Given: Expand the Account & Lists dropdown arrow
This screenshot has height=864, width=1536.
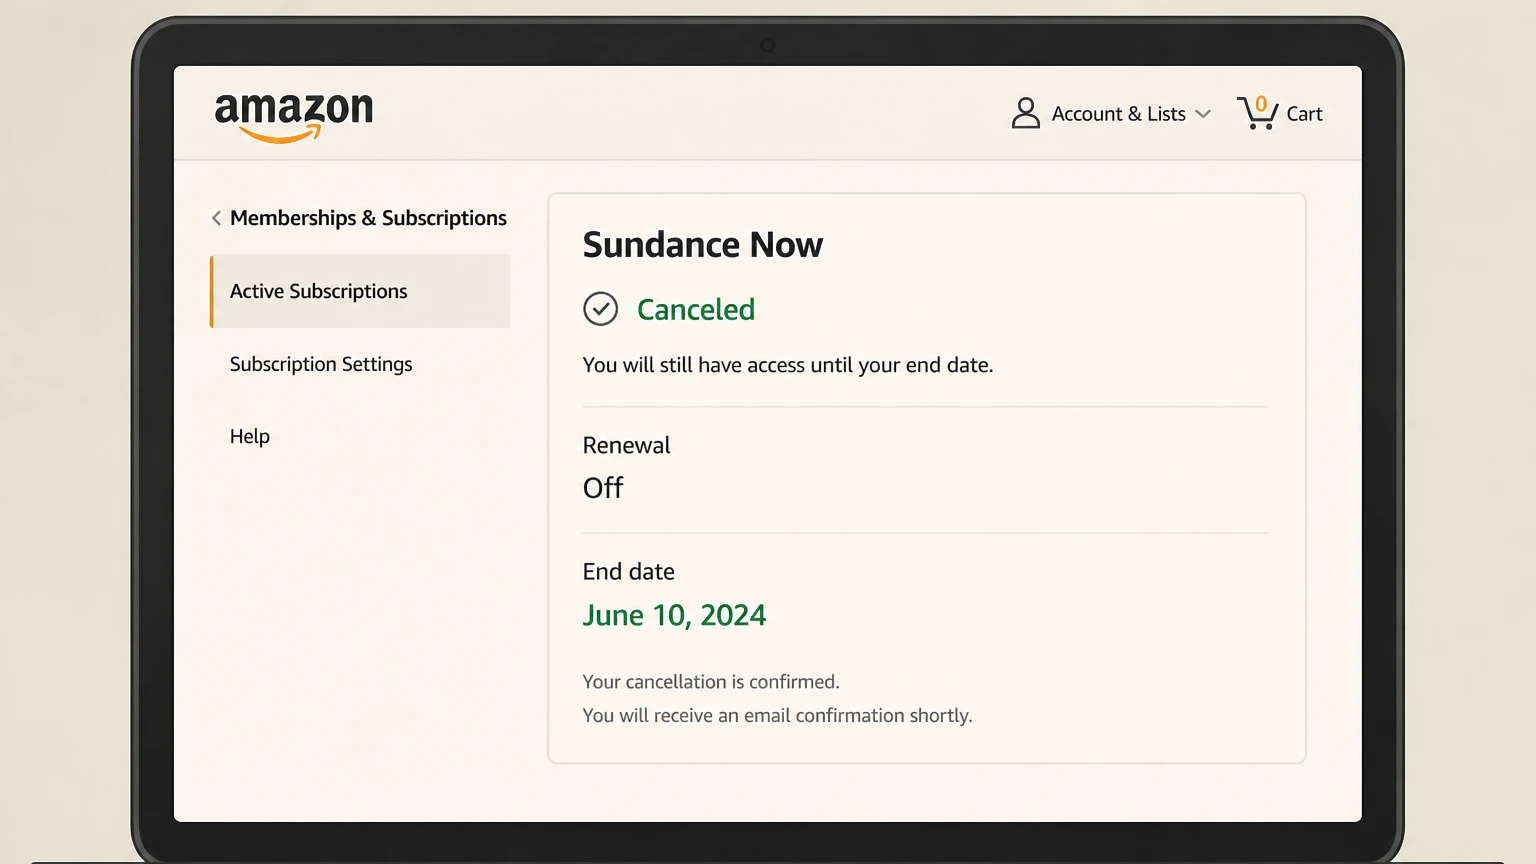Looking at the screenshot, I should click(1203, 114).
